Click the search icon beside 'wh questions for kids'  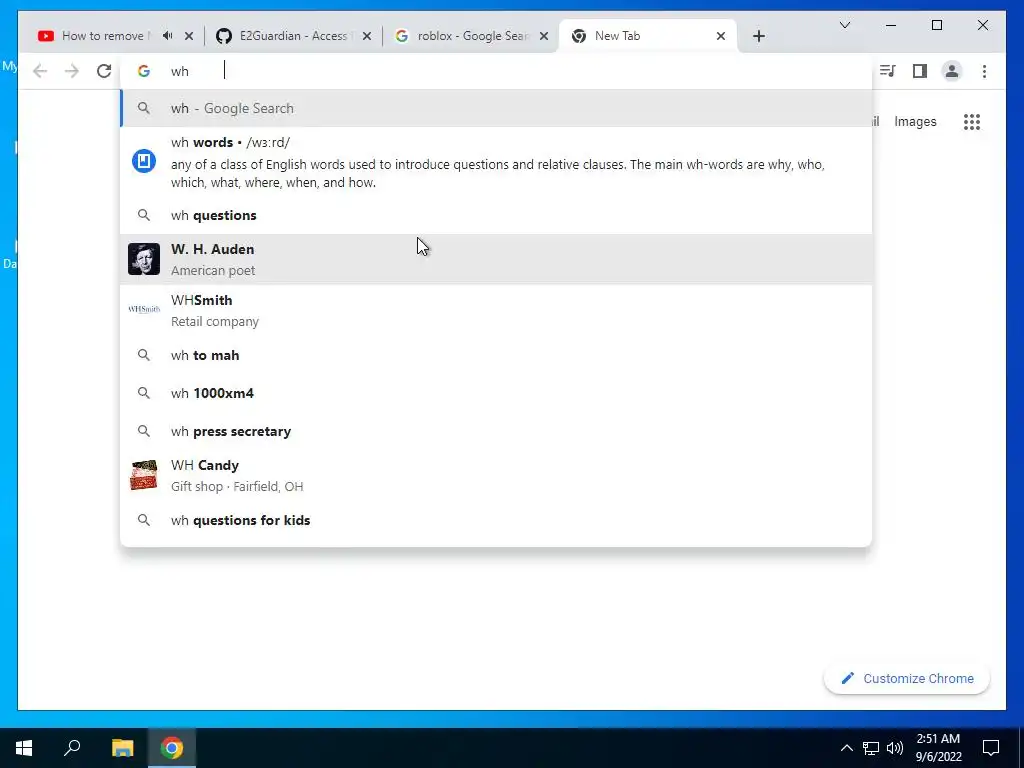coord(144,520)
